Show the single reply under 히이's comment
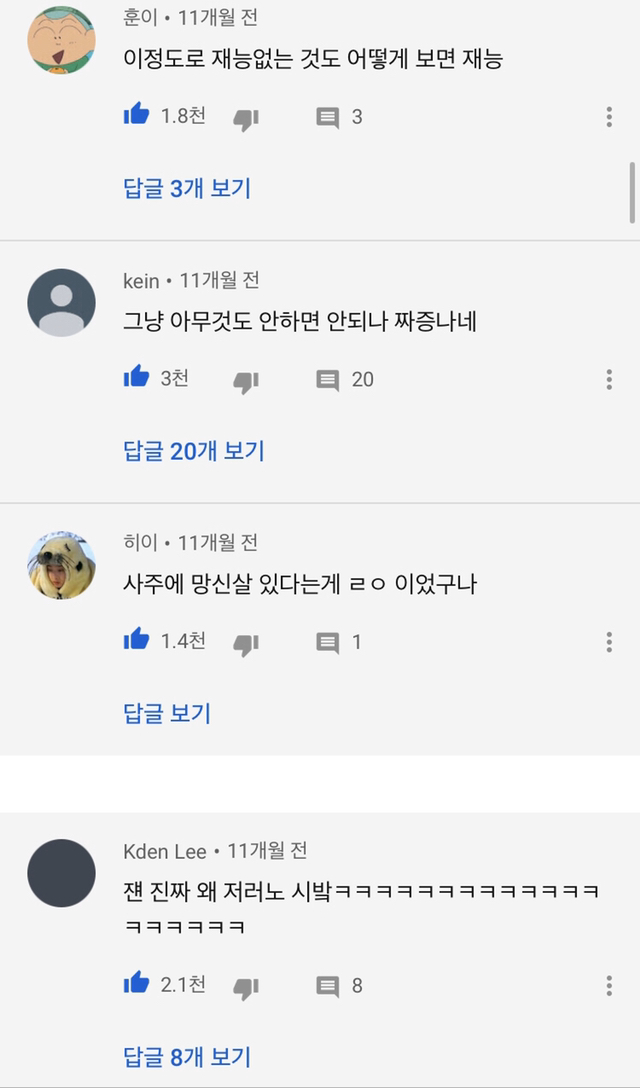This screenshot has height=1088, width=640. 167,713
